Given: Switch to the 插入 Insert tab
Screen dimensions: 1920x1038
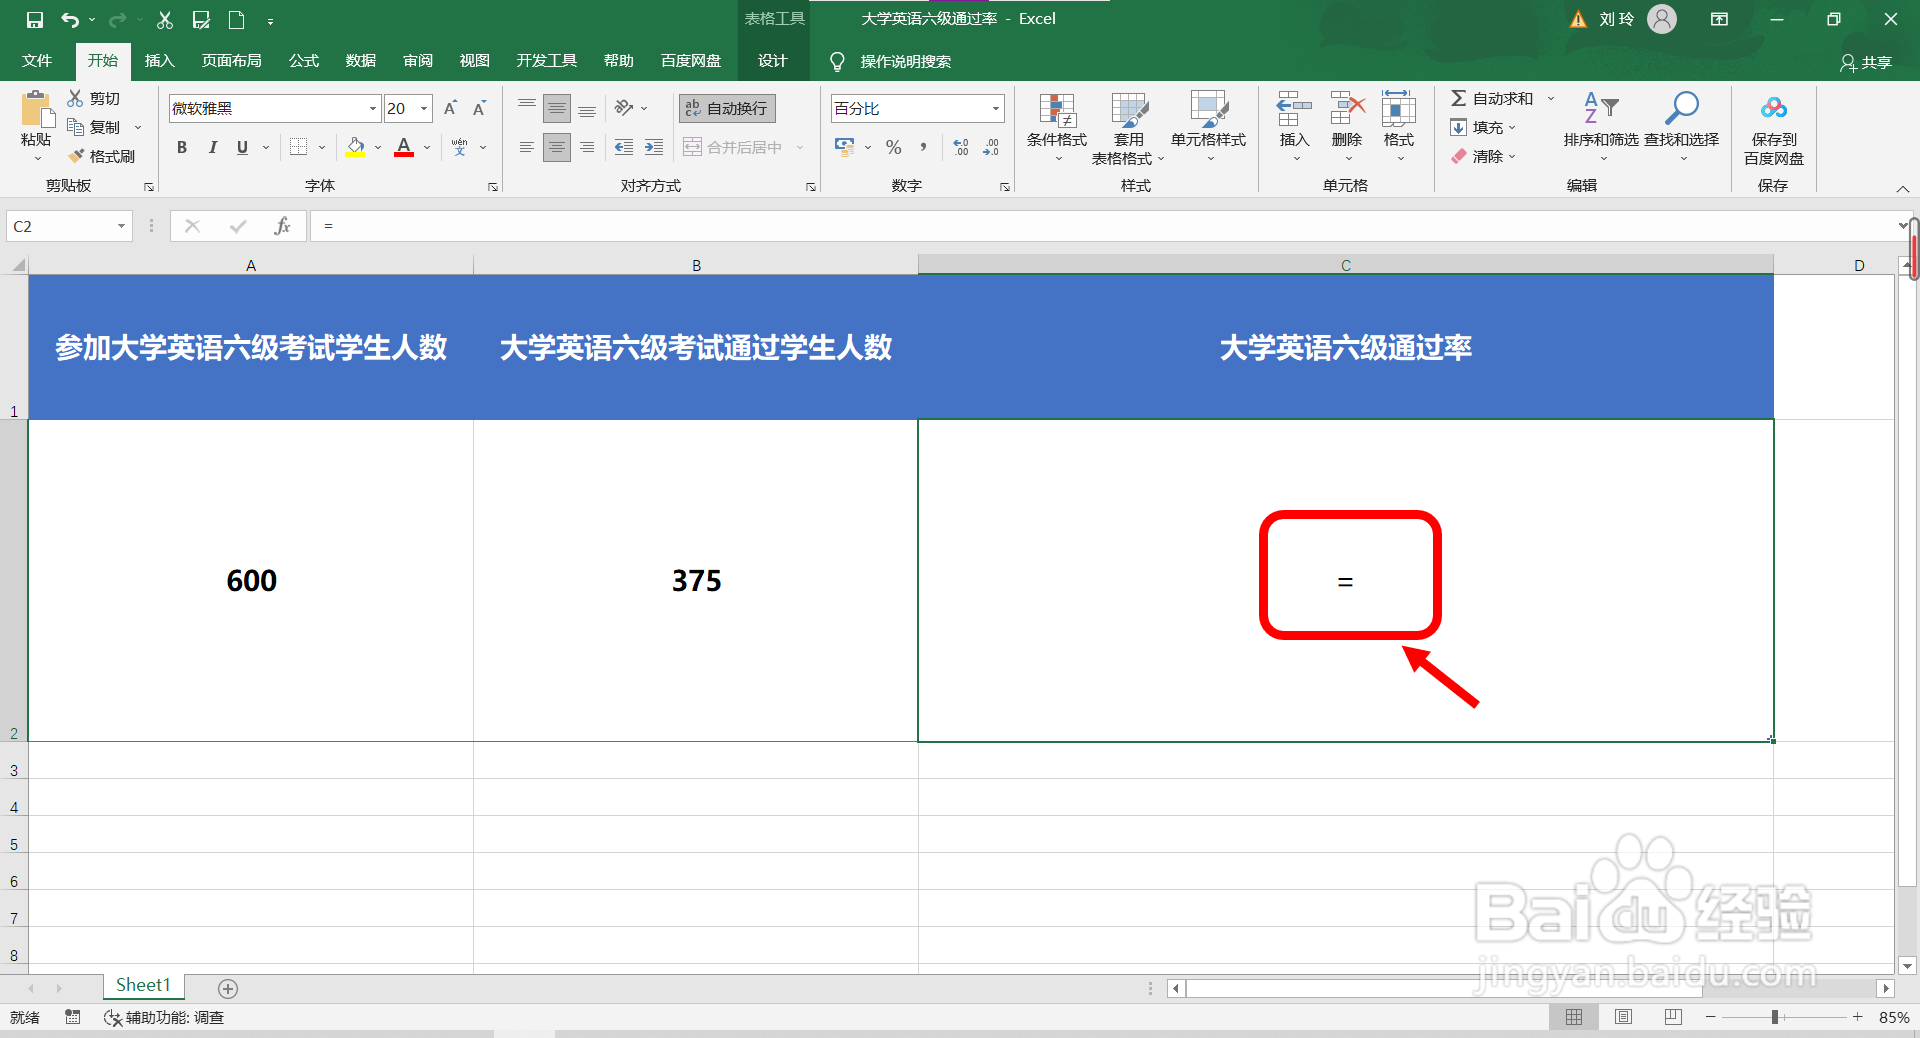Looking at the screenshot, I should coord(159,61).
